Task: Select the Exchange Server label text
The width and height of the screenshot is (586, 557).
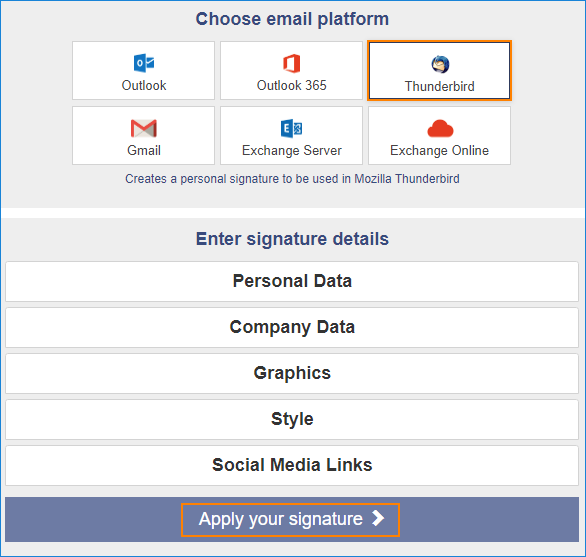Action: tap(292, 151)
